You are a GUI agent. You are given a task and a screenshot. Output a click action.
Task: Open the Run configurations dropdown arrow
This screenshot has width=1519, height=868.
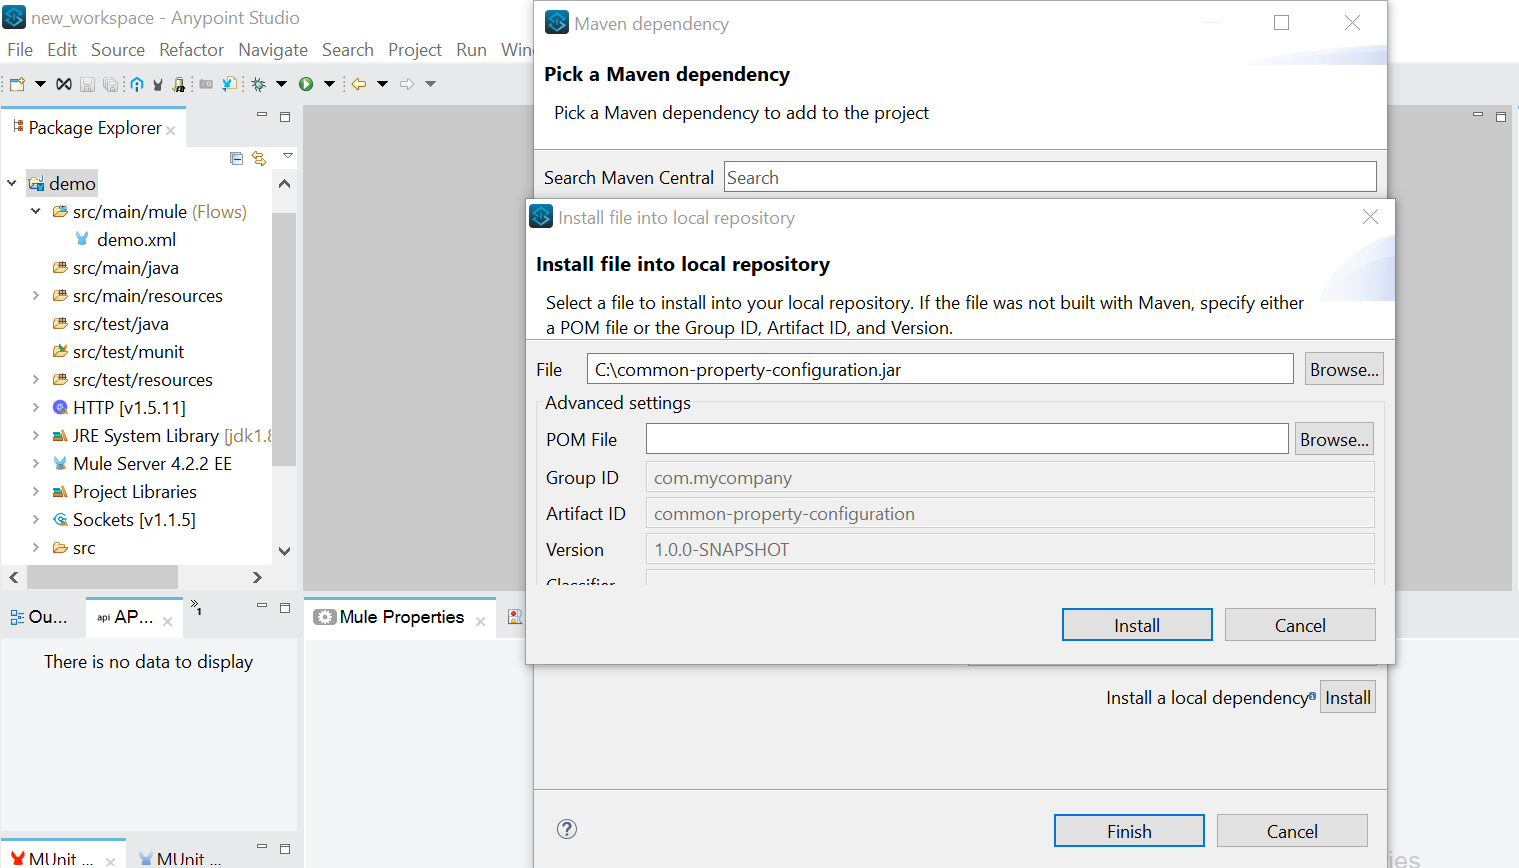click(329, 84)
